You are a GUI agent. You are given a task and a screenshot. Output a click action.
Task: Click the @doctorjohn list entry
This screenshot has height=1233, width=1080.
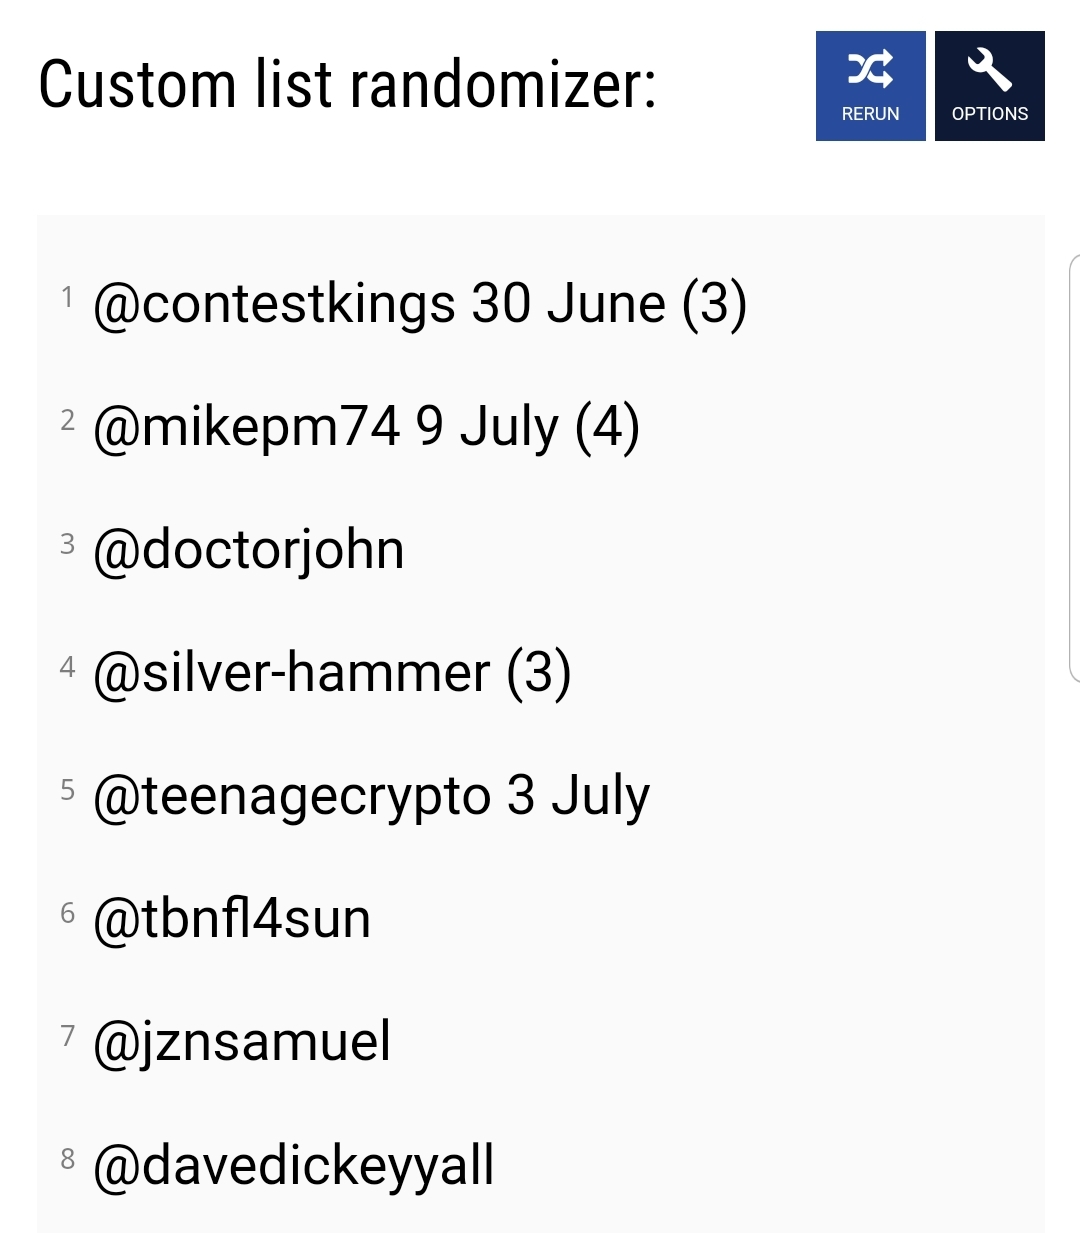point(248,550)
